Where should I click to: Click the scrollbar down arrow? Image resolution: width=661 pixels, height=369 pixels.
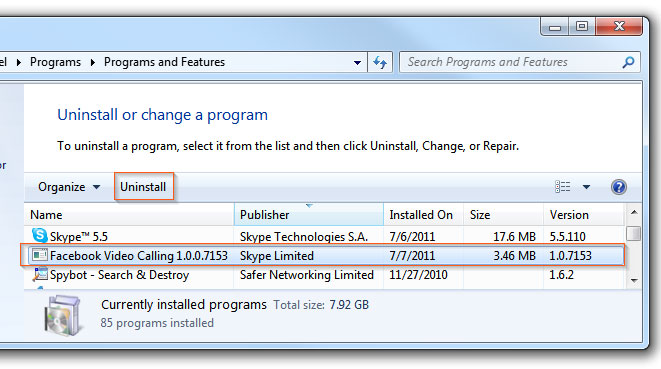[634, 280]
